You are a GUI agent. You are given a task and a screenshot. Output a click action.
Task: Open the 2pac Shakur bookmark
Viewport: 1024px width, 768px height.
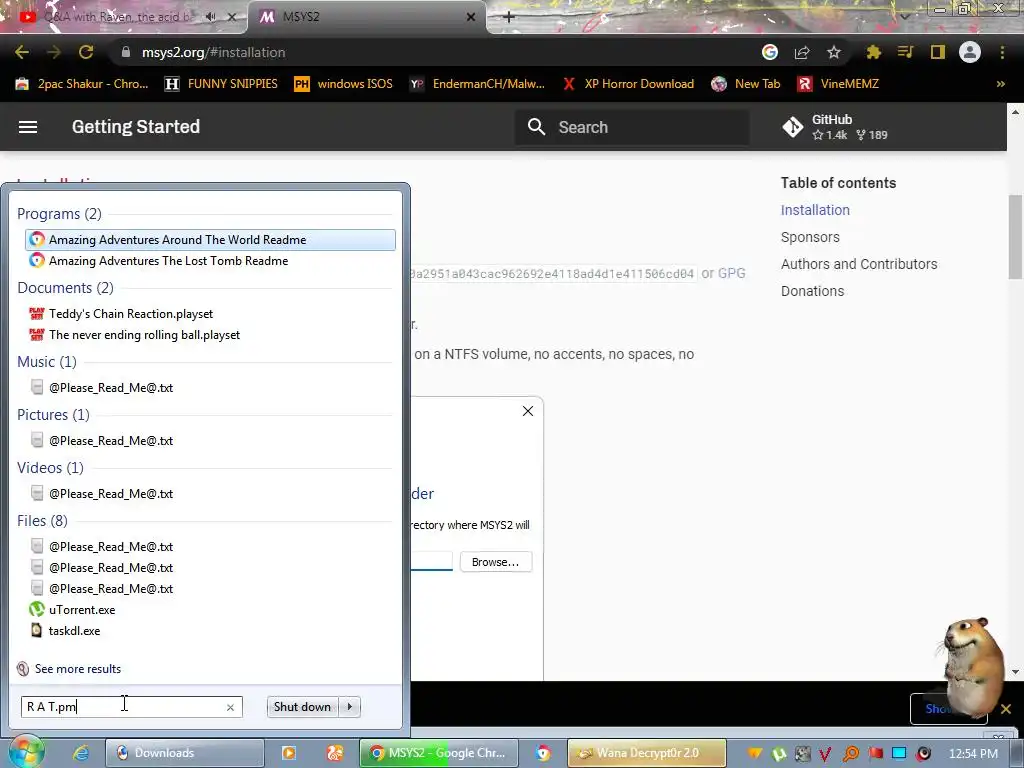pyautogui.click(x=82, y=84)
